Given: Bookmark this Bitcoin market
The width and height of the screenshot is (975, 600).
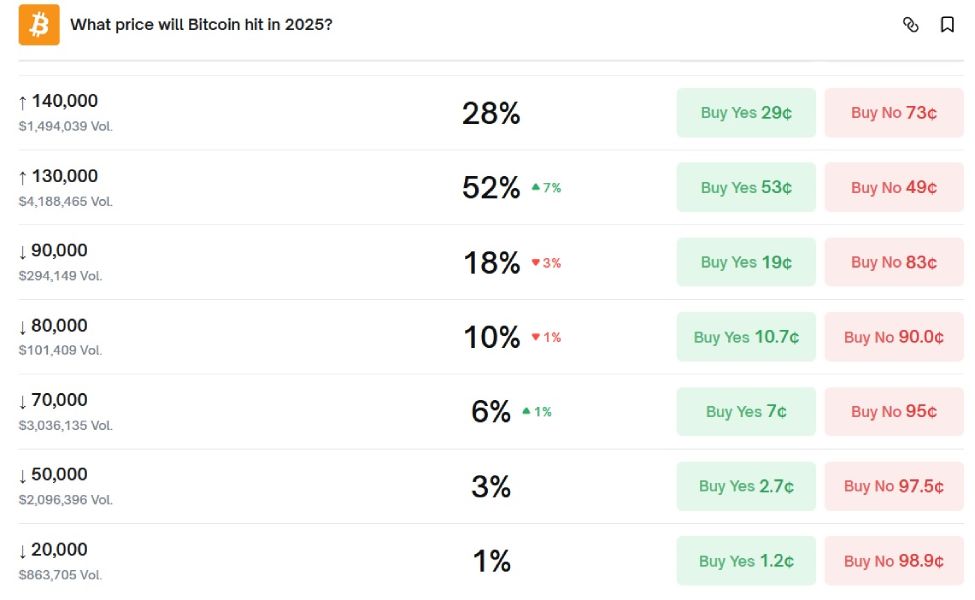Looking at the screenshot, I should pos(947,25).
